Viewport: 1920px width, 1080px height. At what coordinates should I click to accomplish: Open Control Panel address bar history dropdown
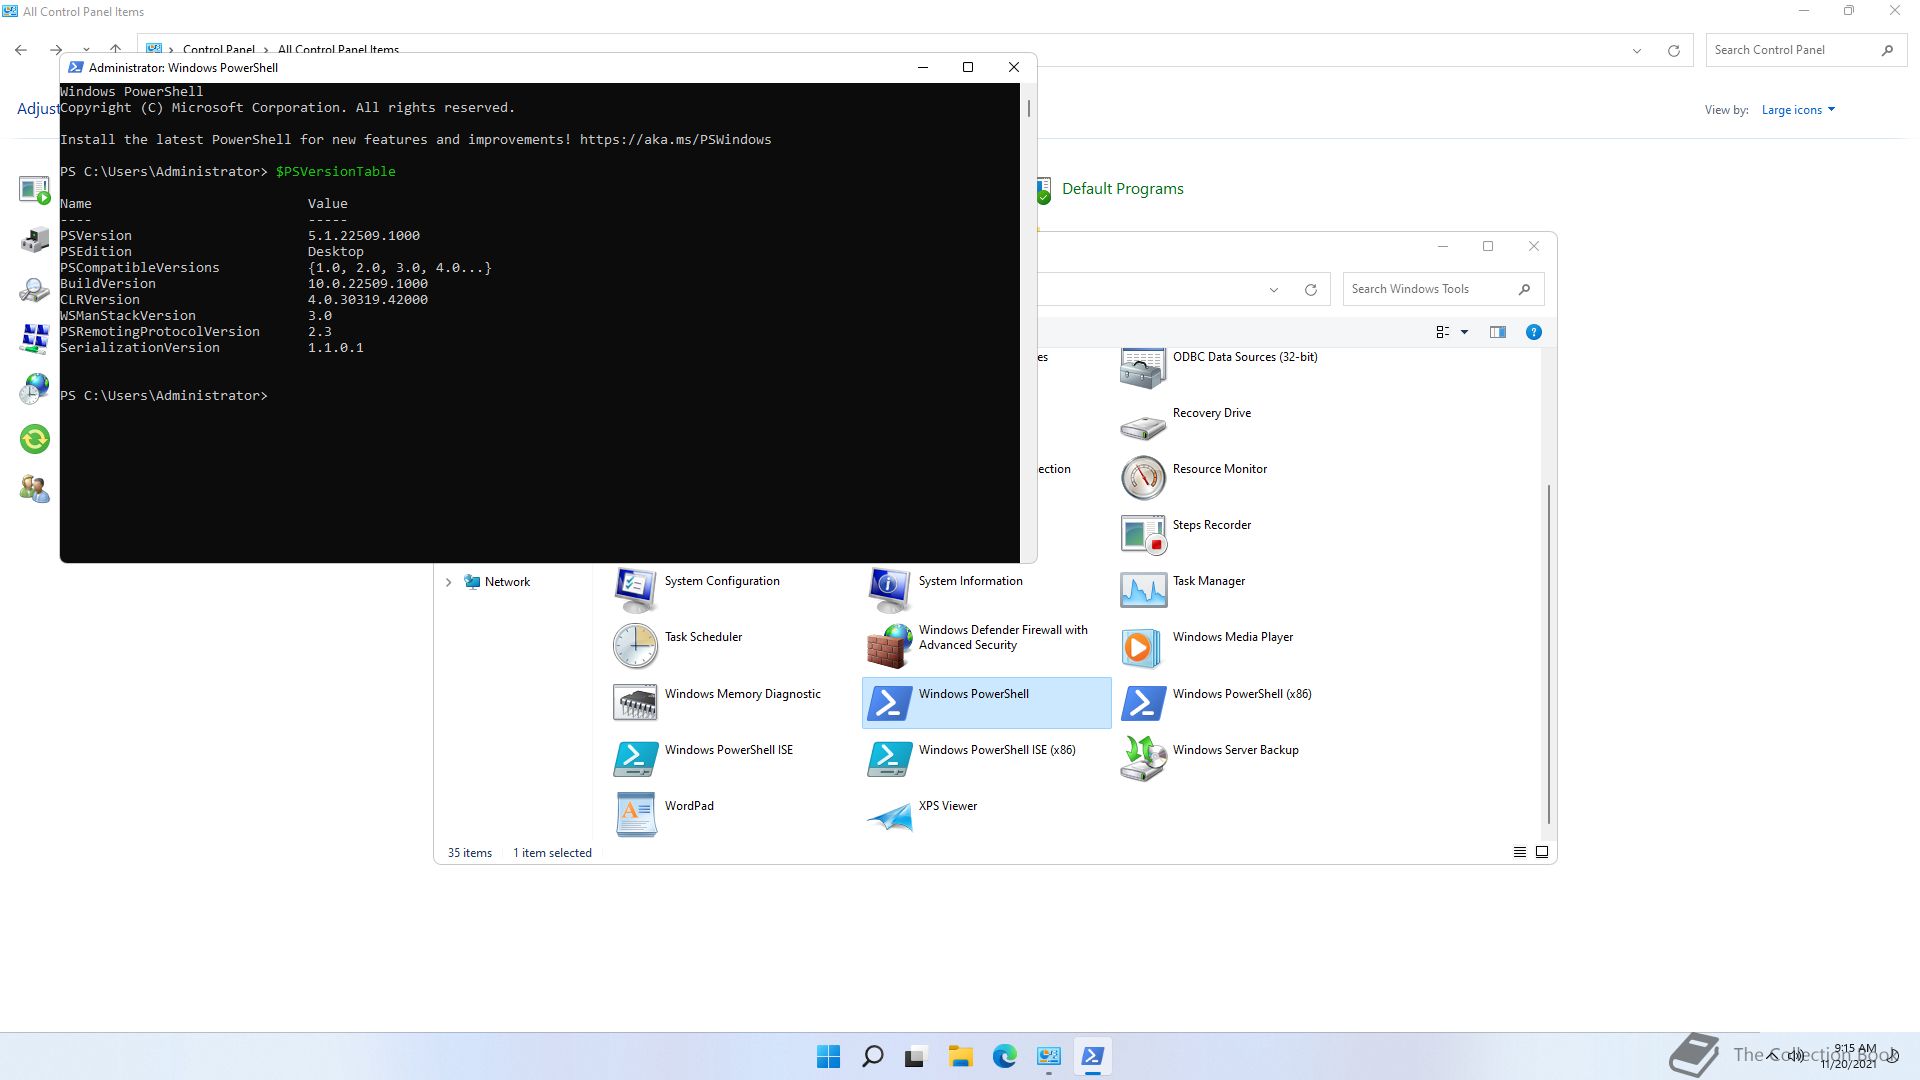1637,51
